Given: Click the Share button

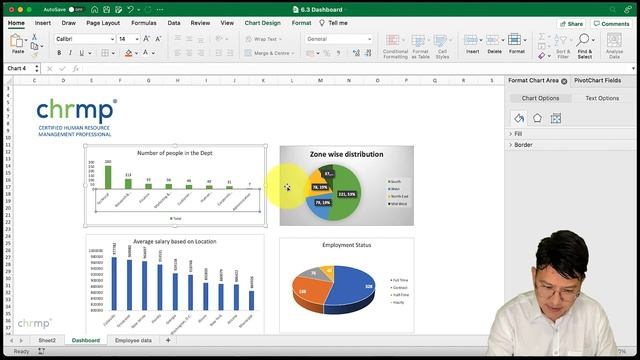Looking at the screenshot, I should [x=571, y=24].
